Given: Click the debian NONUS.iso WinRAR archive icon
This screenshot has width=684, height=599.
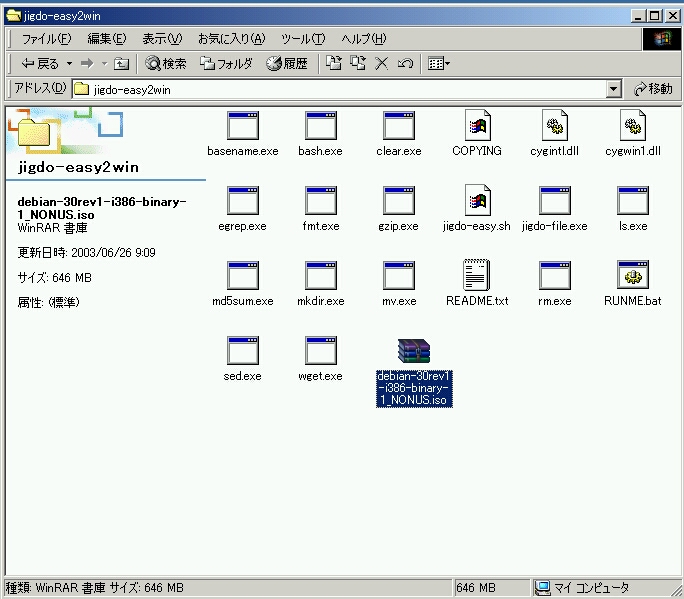Looking at the screenshot, I should [x=414, y=351].
